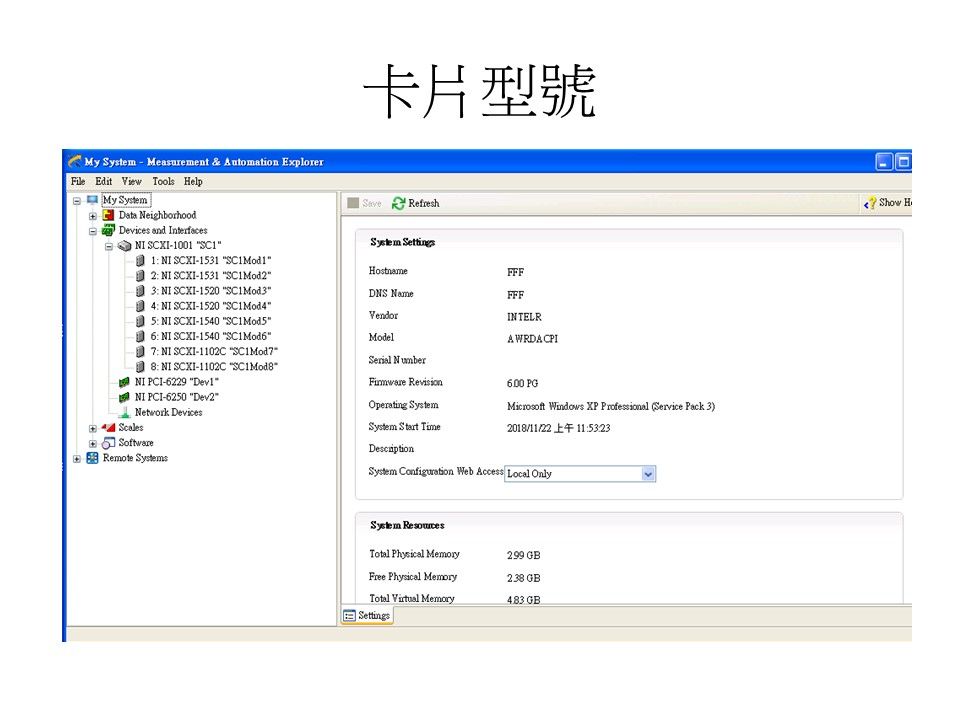Click the MAX application icon in title bar

[x=75, y=162]
